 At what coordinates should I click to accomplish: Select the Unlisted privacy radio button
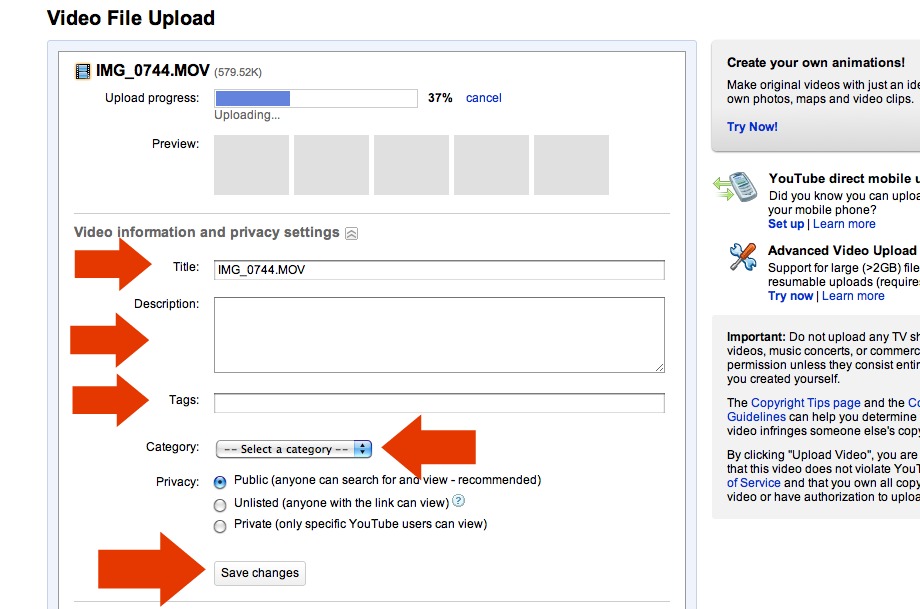[220, 505]
